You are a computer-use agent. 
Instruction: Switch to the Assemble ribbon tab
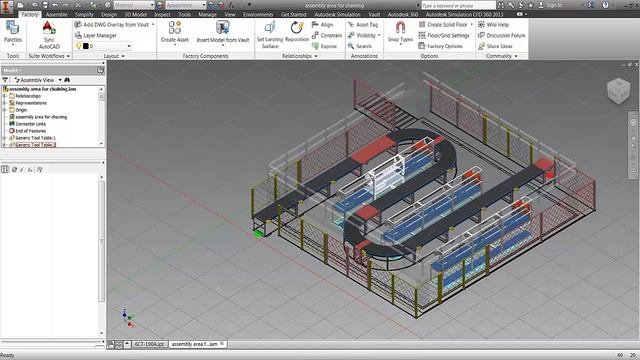coord(57,14)
